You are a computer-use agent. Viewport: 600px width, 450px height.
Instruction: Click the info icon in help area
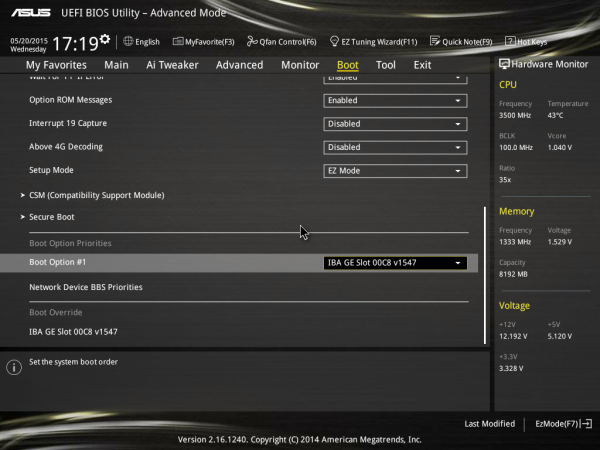(14, 367)
